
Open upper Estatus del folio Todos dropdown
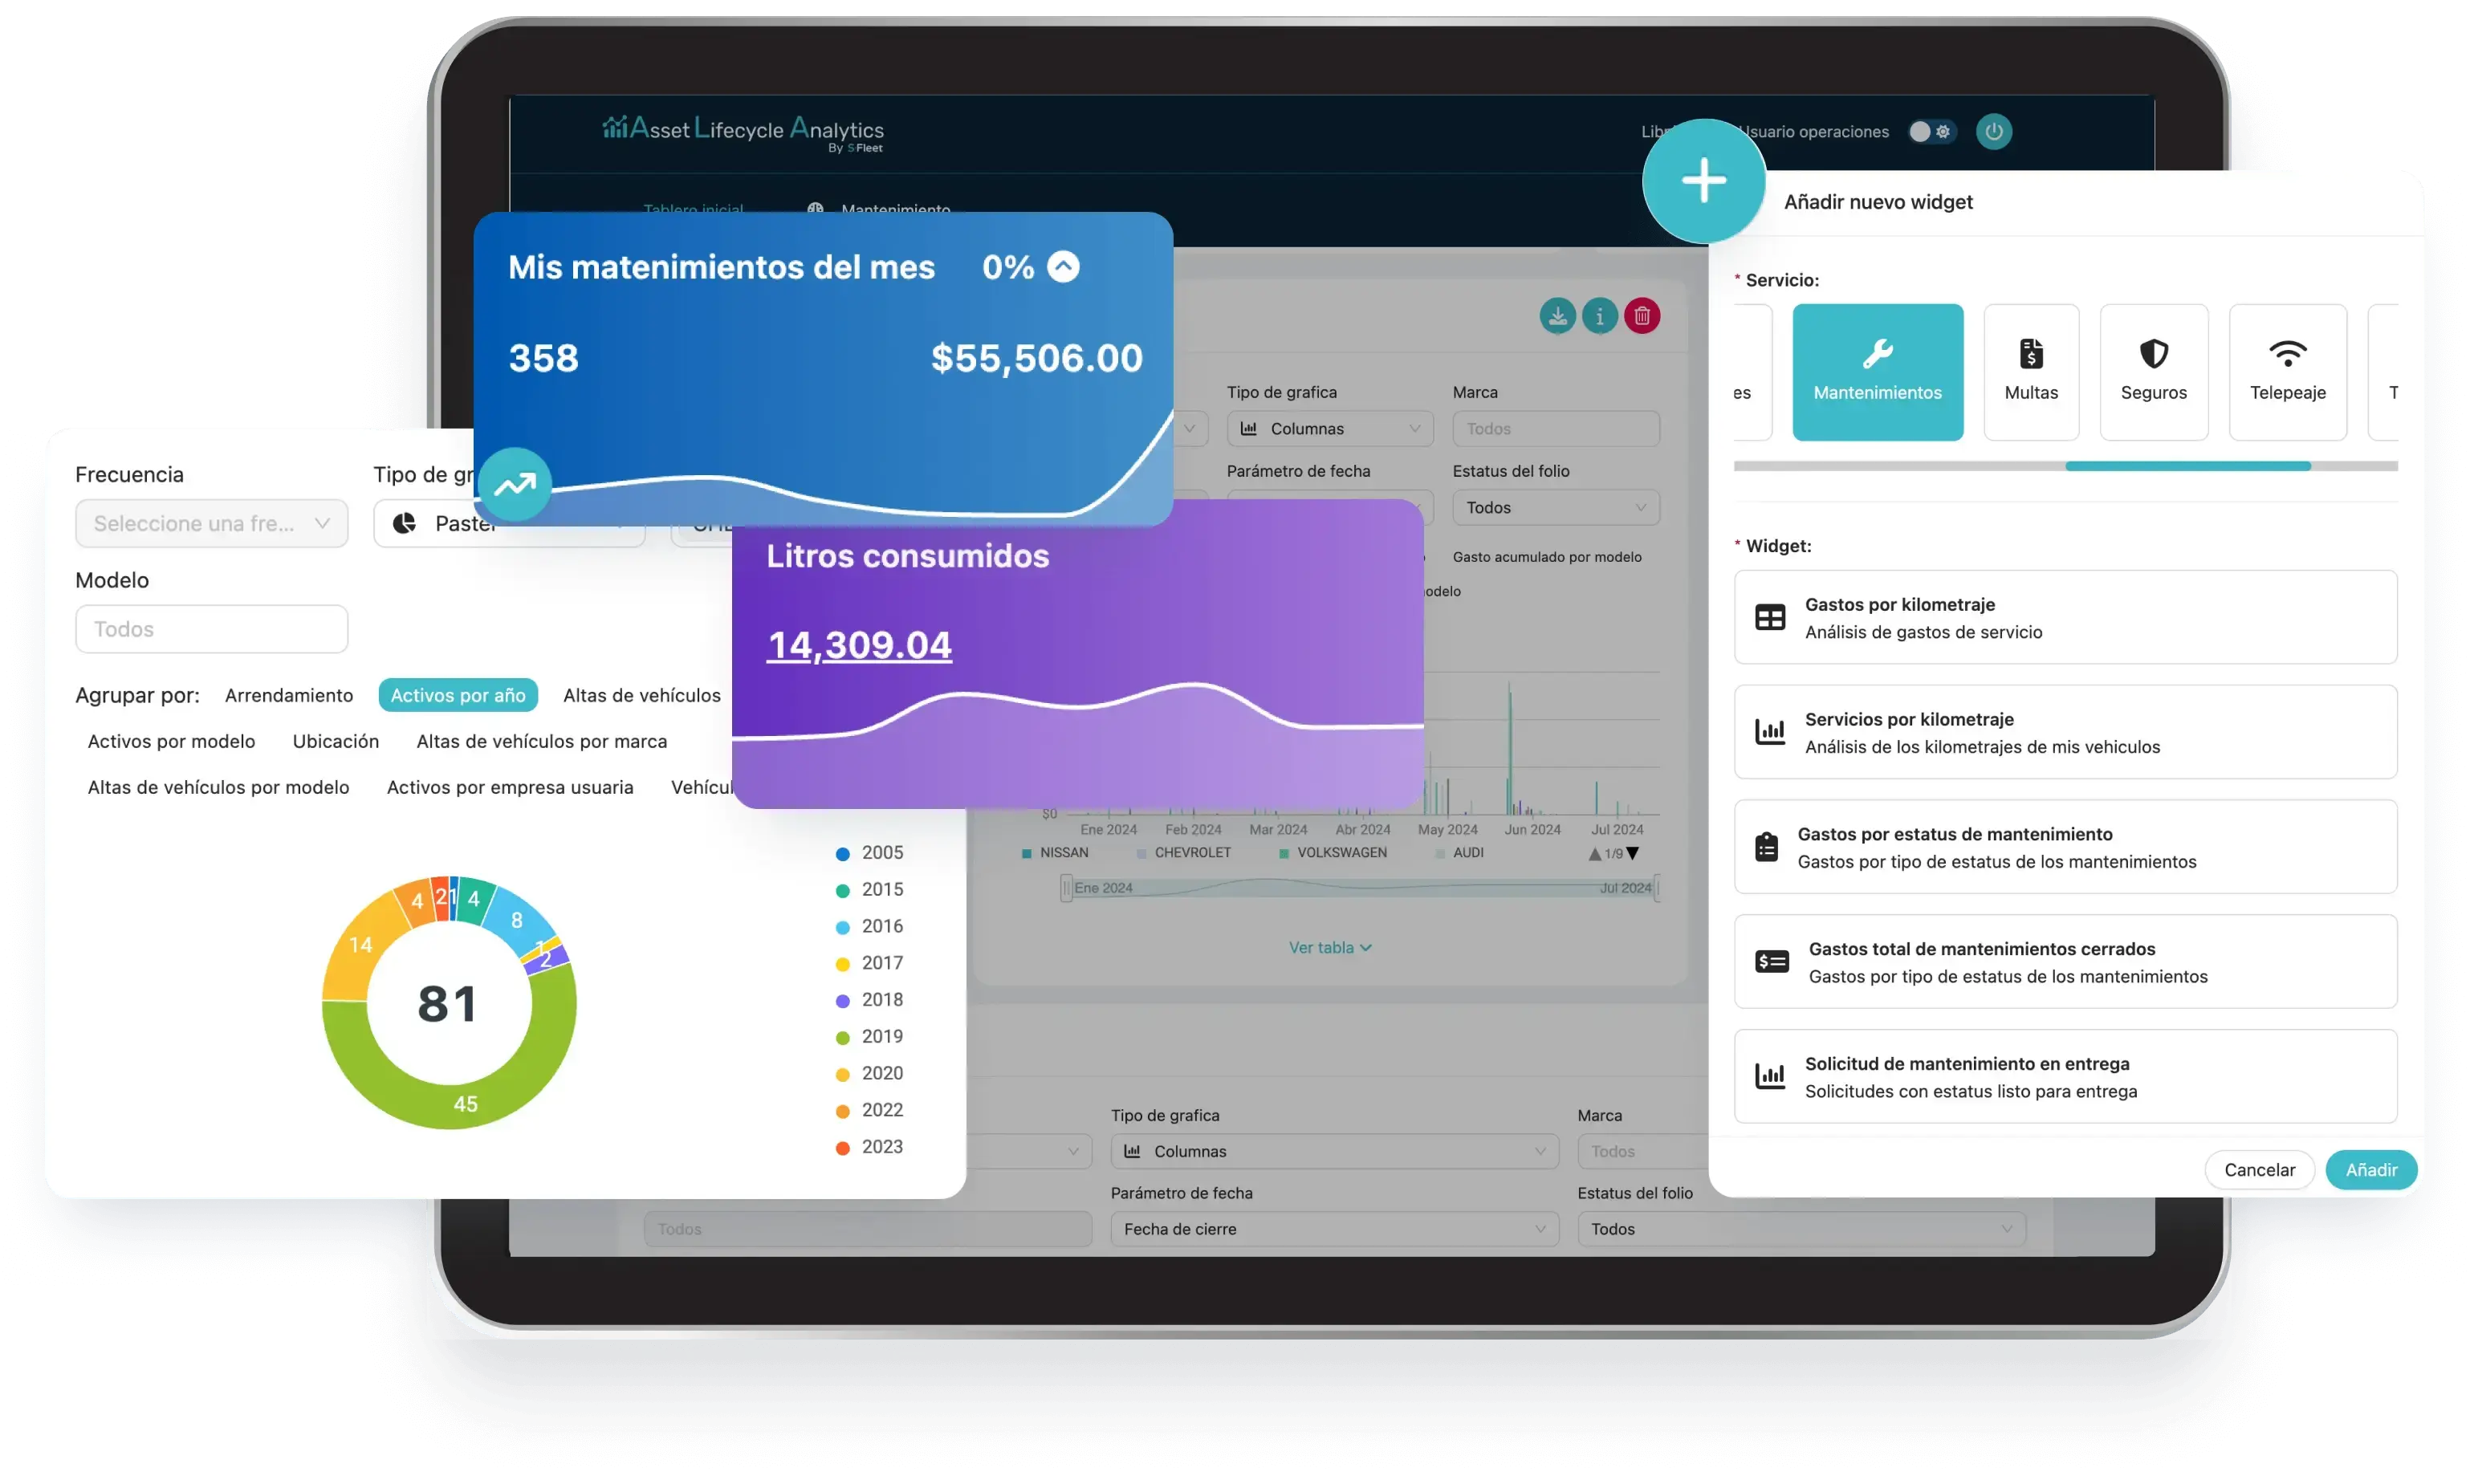pyautogui.click(x=1556, y=508)
